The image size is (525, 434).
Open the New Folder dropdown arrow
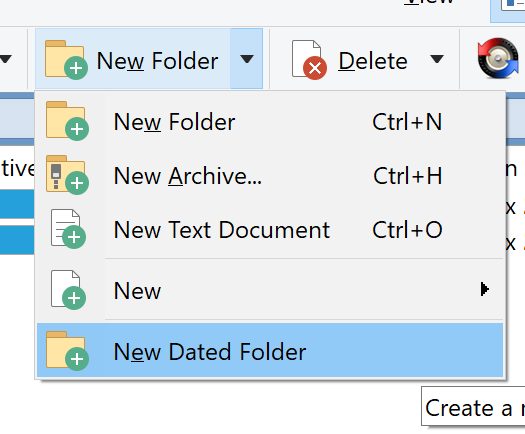click(247, 59)
